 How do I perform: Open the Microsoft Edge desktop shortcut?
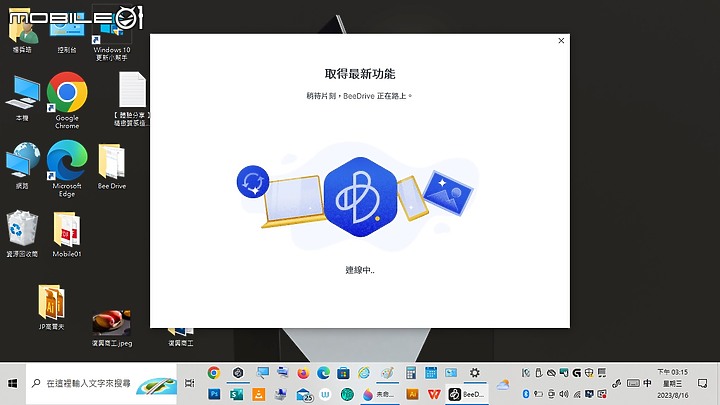click(x=67, y=169)
